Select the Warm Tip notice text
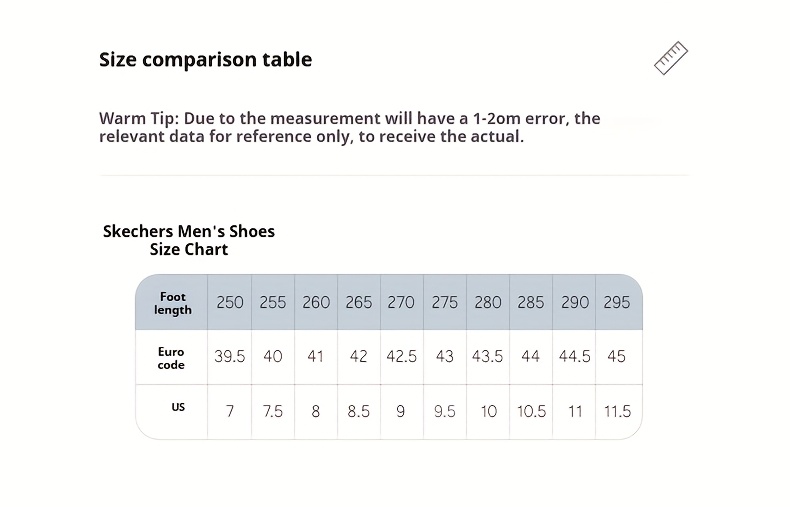This screenshot has width=790, height=507. pos(350,127)
